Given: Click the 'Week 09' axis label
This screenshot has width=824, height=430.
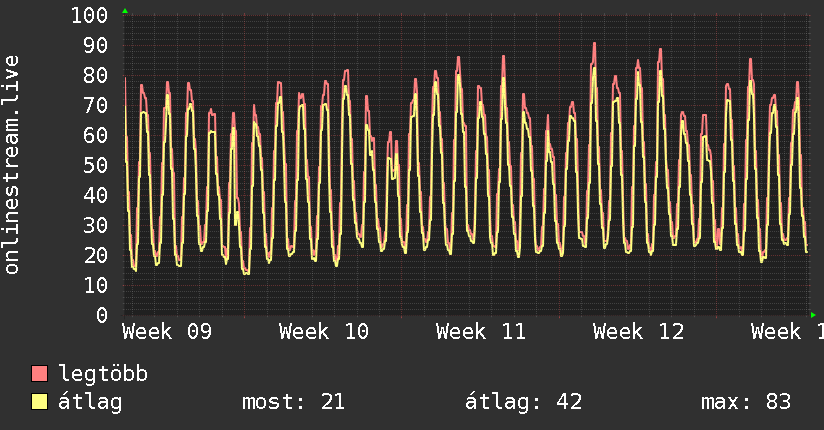Looking at the screenshot, I should pos(167,332).
